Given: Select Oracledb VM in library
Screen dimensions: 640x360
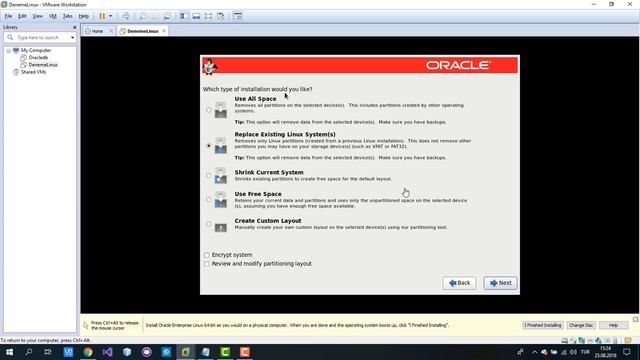Looking at the screenshot, I should pyautogui.click(x=38, y=58).
